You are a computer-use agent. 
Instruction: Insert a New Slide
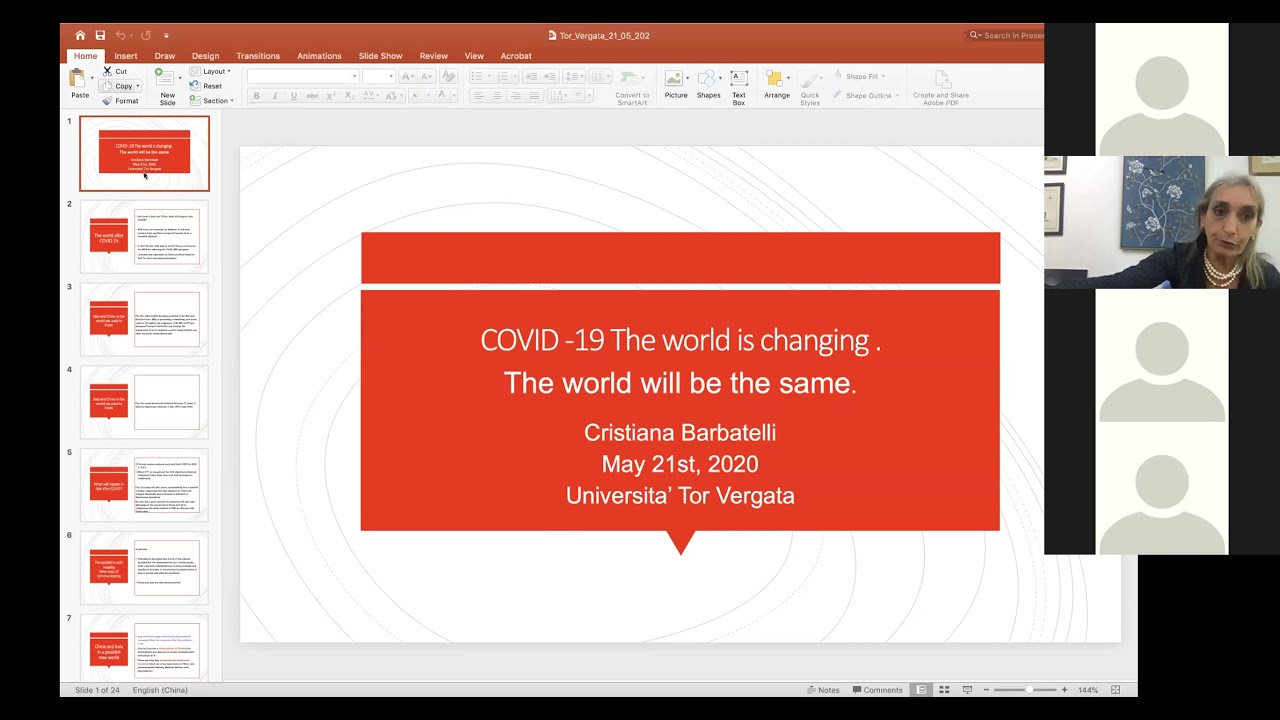coord(167,87)
